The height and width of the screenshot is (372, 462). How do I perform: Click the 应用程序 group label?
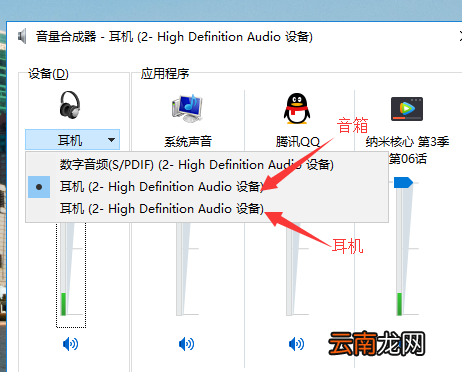click(x=165, y=73)
